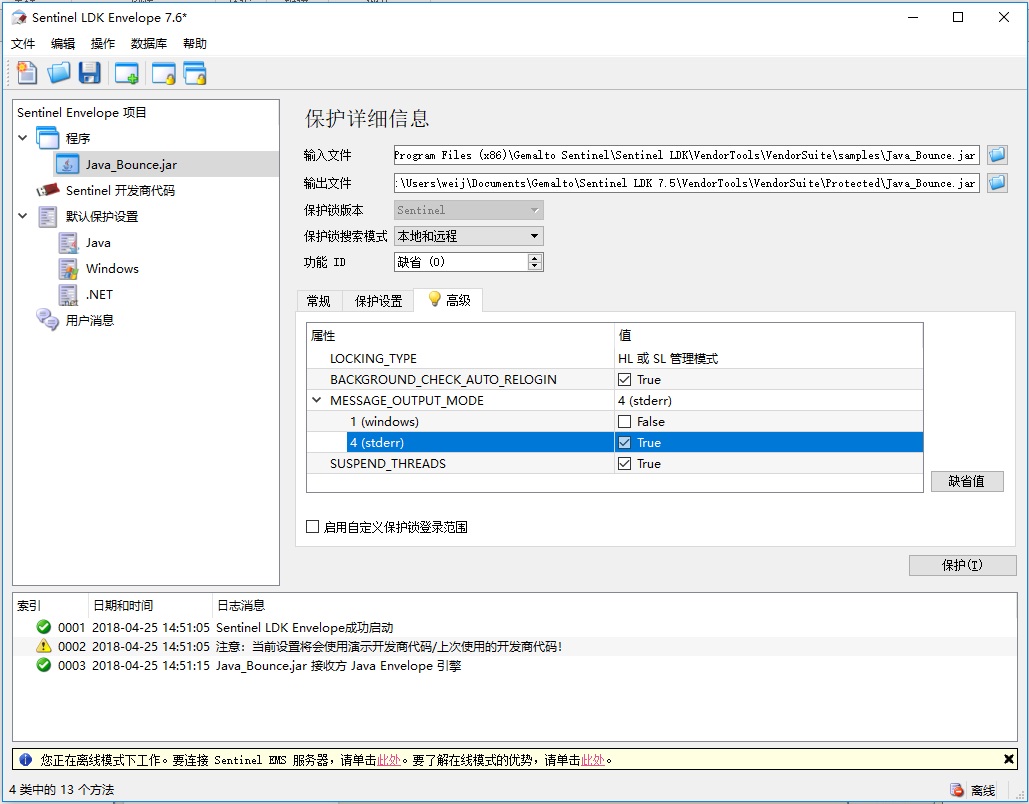Switch to the 保护设置 tab

pos(378,301)
